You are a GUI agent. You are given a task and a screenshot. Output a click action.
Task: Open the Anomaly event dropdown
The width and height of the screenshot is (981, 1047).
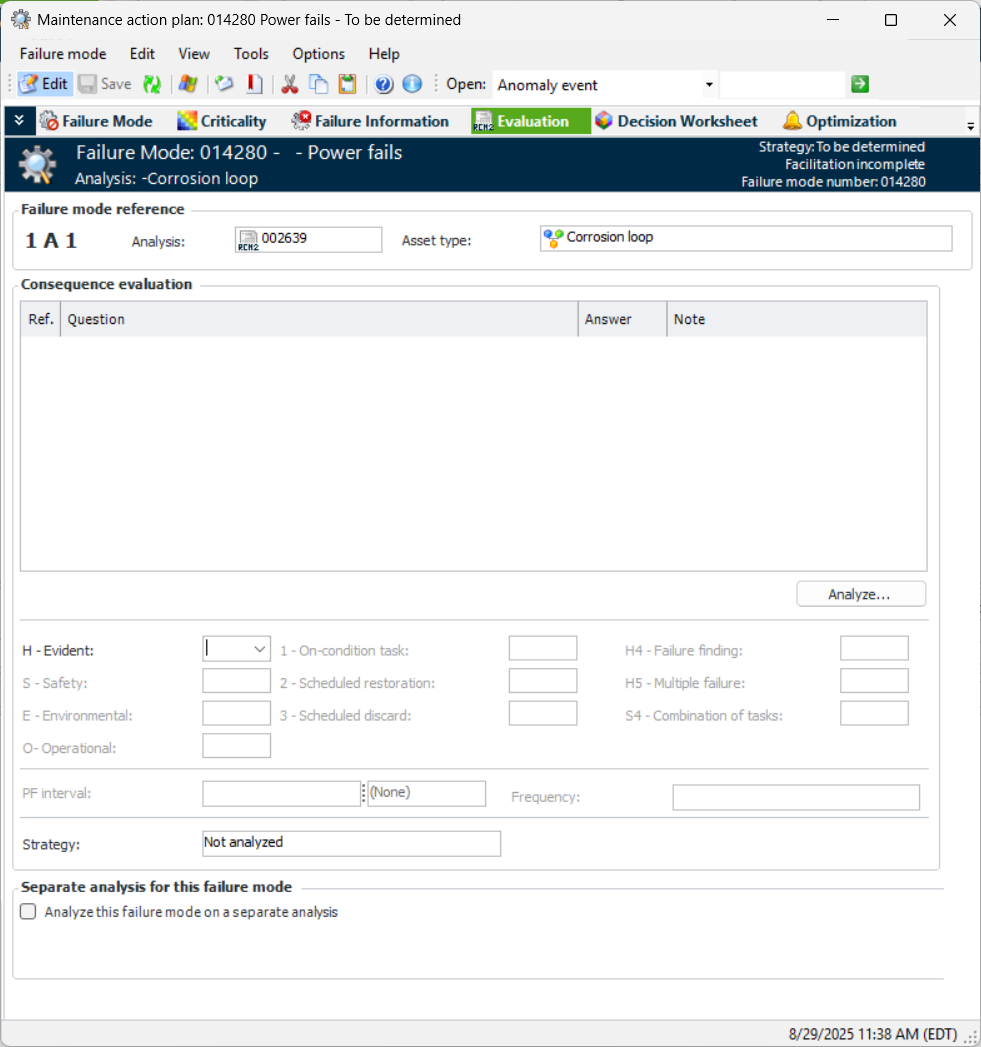(x=709, y=85)
